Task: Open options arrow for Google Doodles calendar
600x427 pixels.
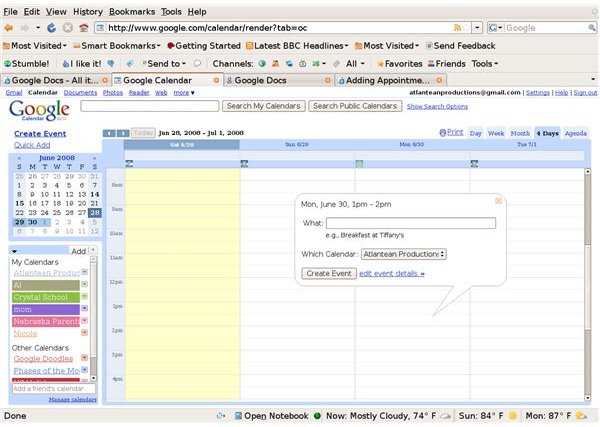Action: tap(85, 358)
